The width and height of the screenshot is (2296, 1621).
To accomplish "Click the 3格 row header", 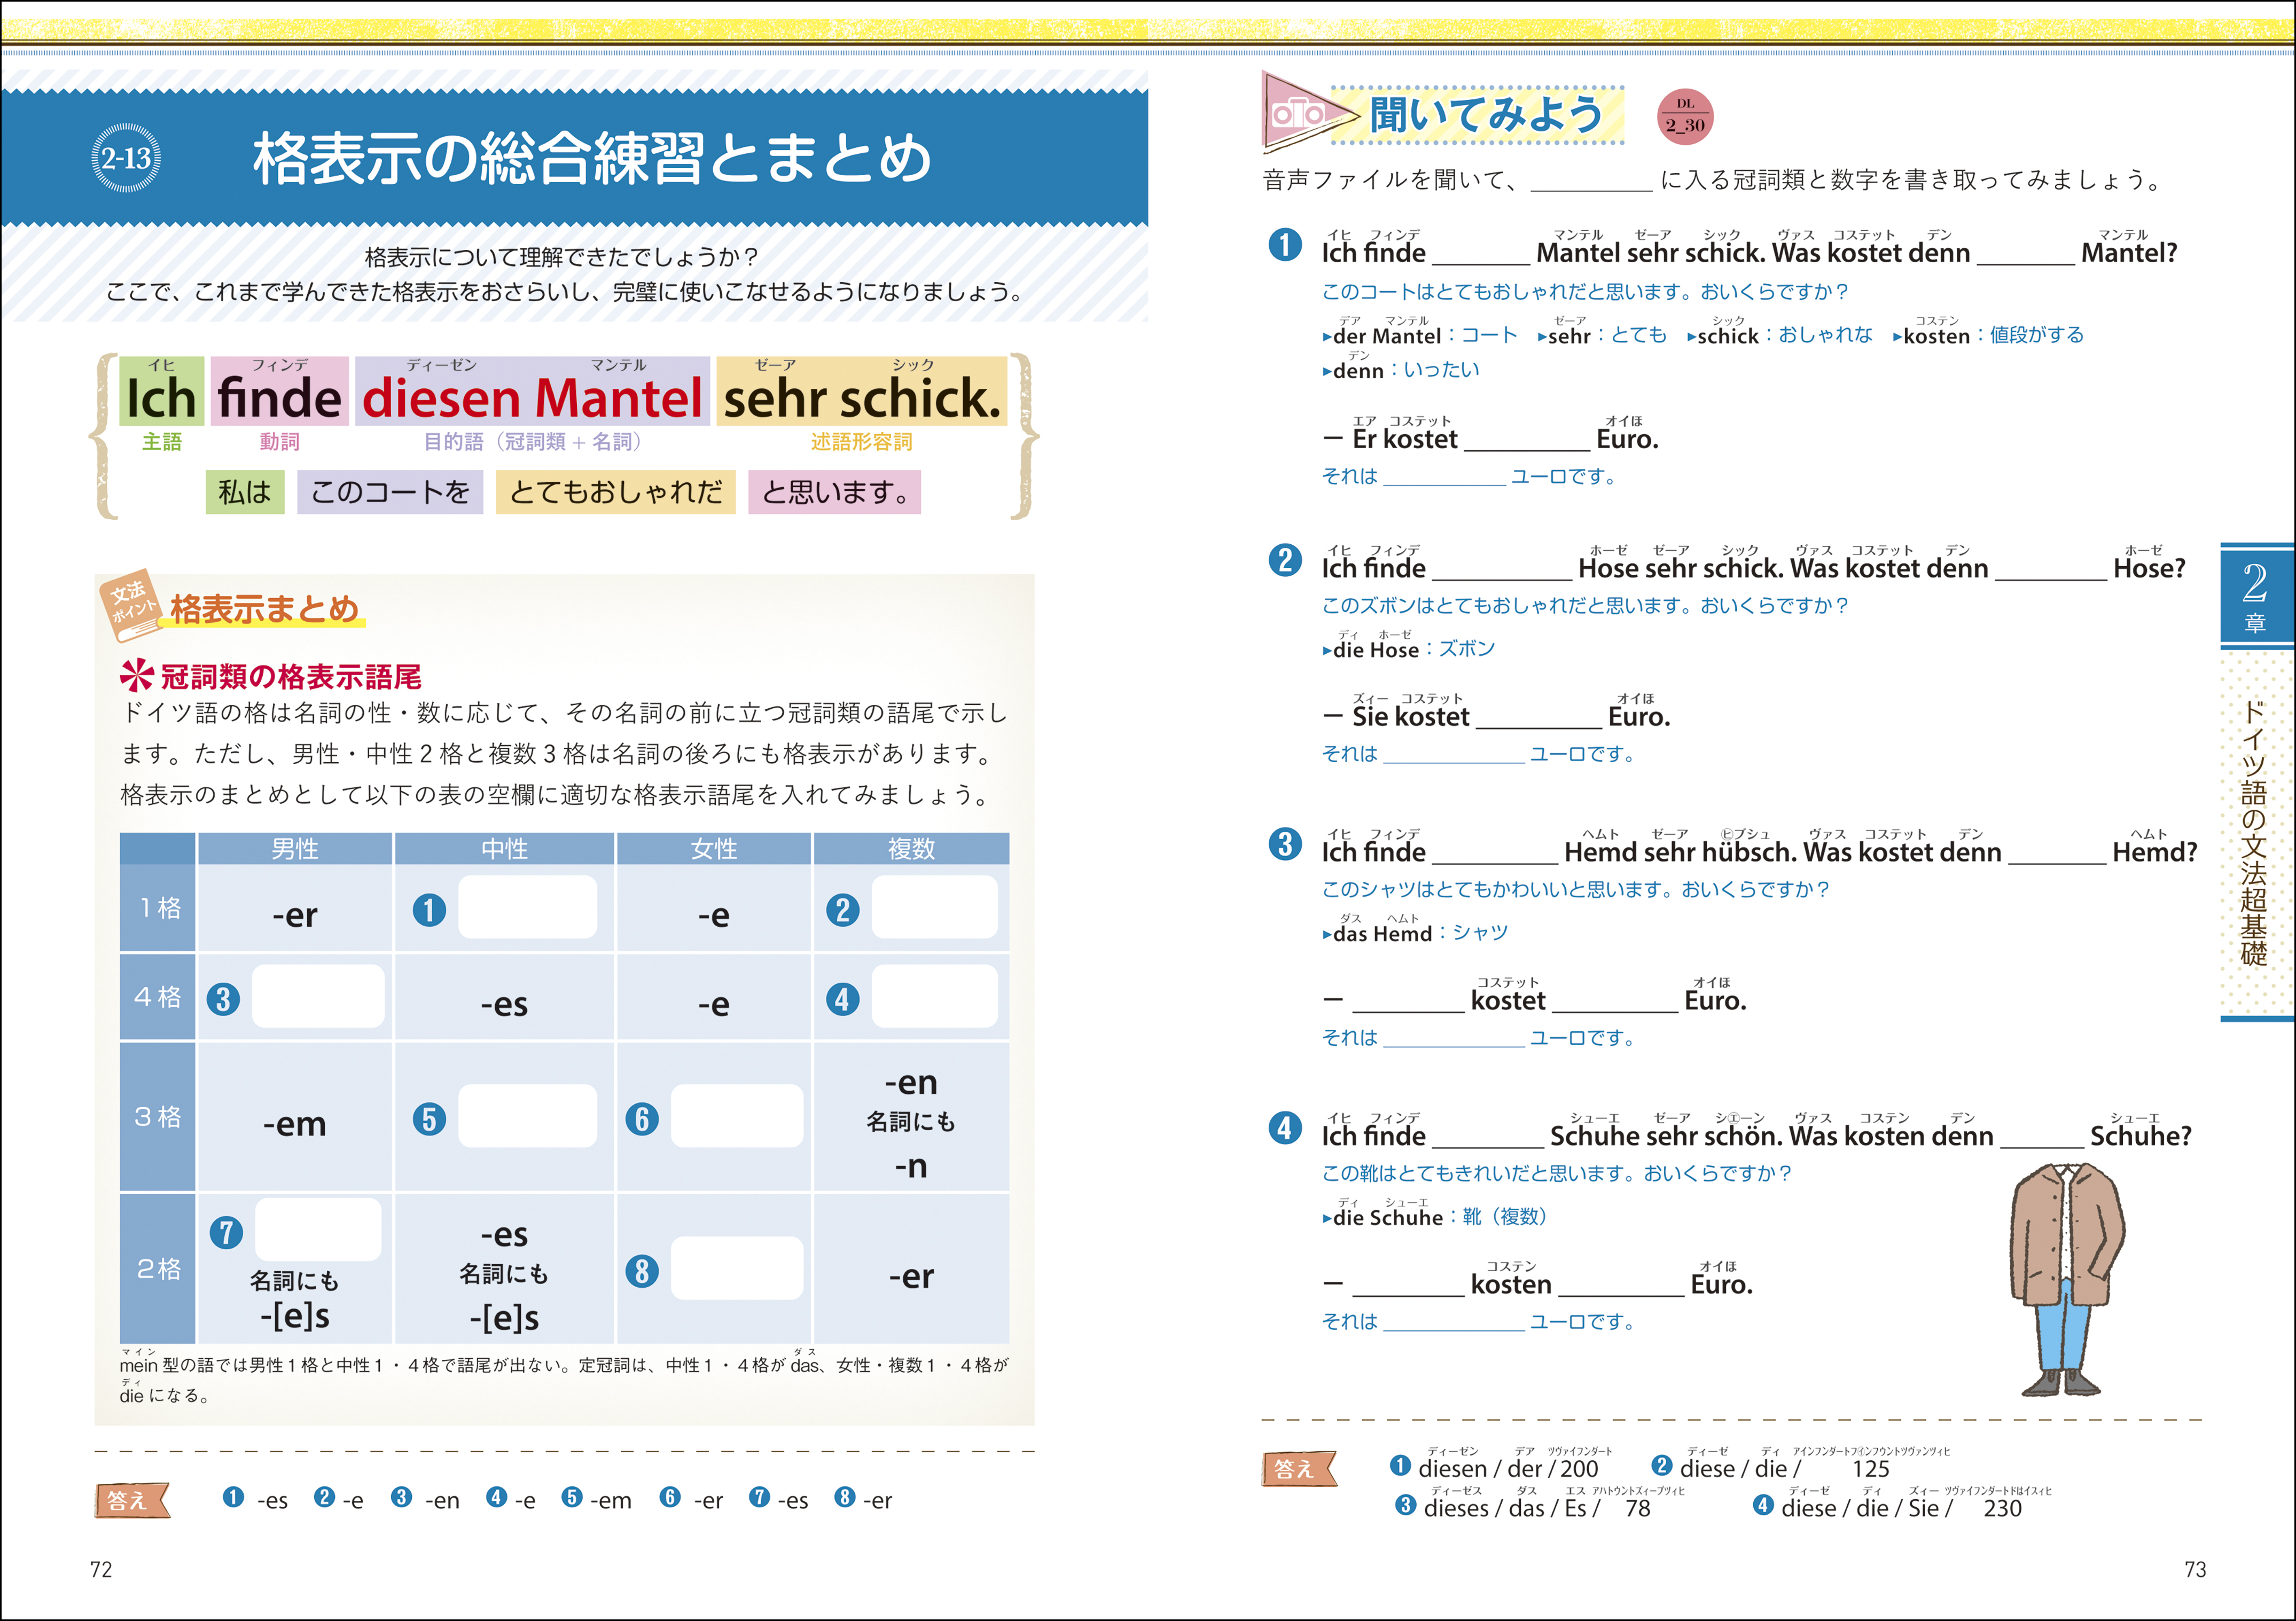I will tap(158, 1117).
